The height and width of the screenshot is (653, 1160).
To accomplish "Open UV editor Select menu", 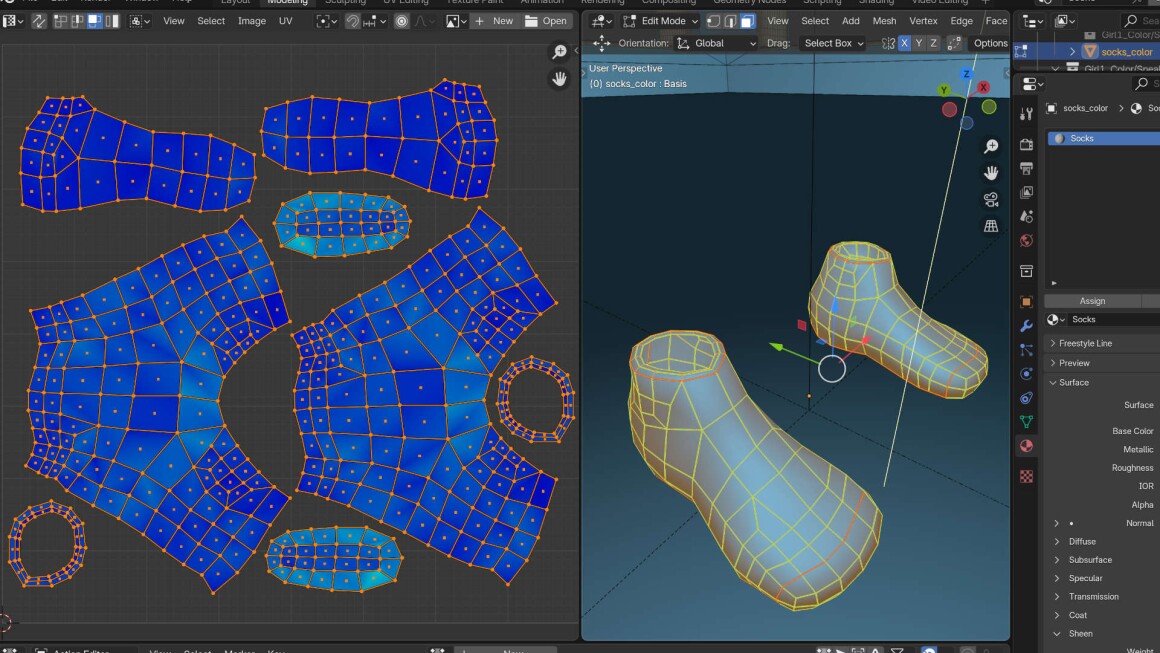I will (211, 21).
